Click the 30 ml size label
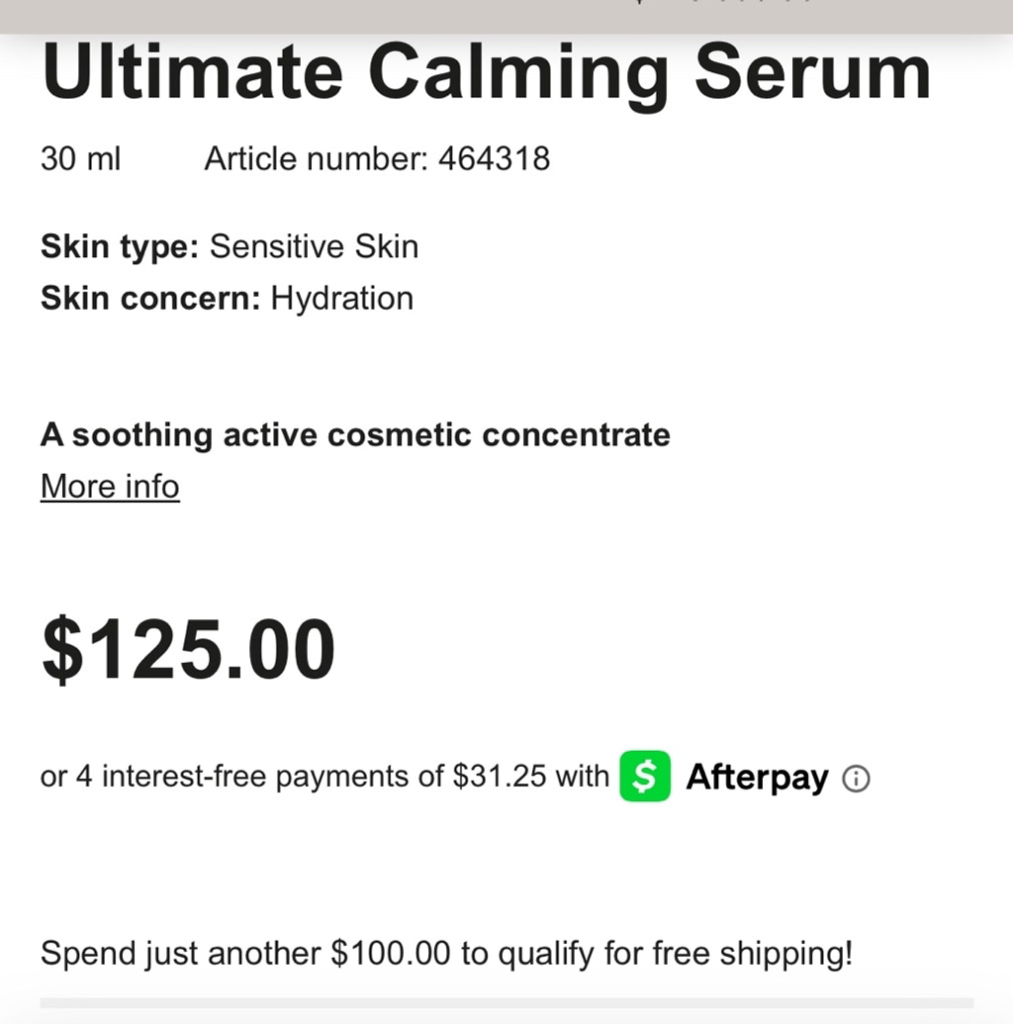The image size is (1014, 1026). [80, 158]
